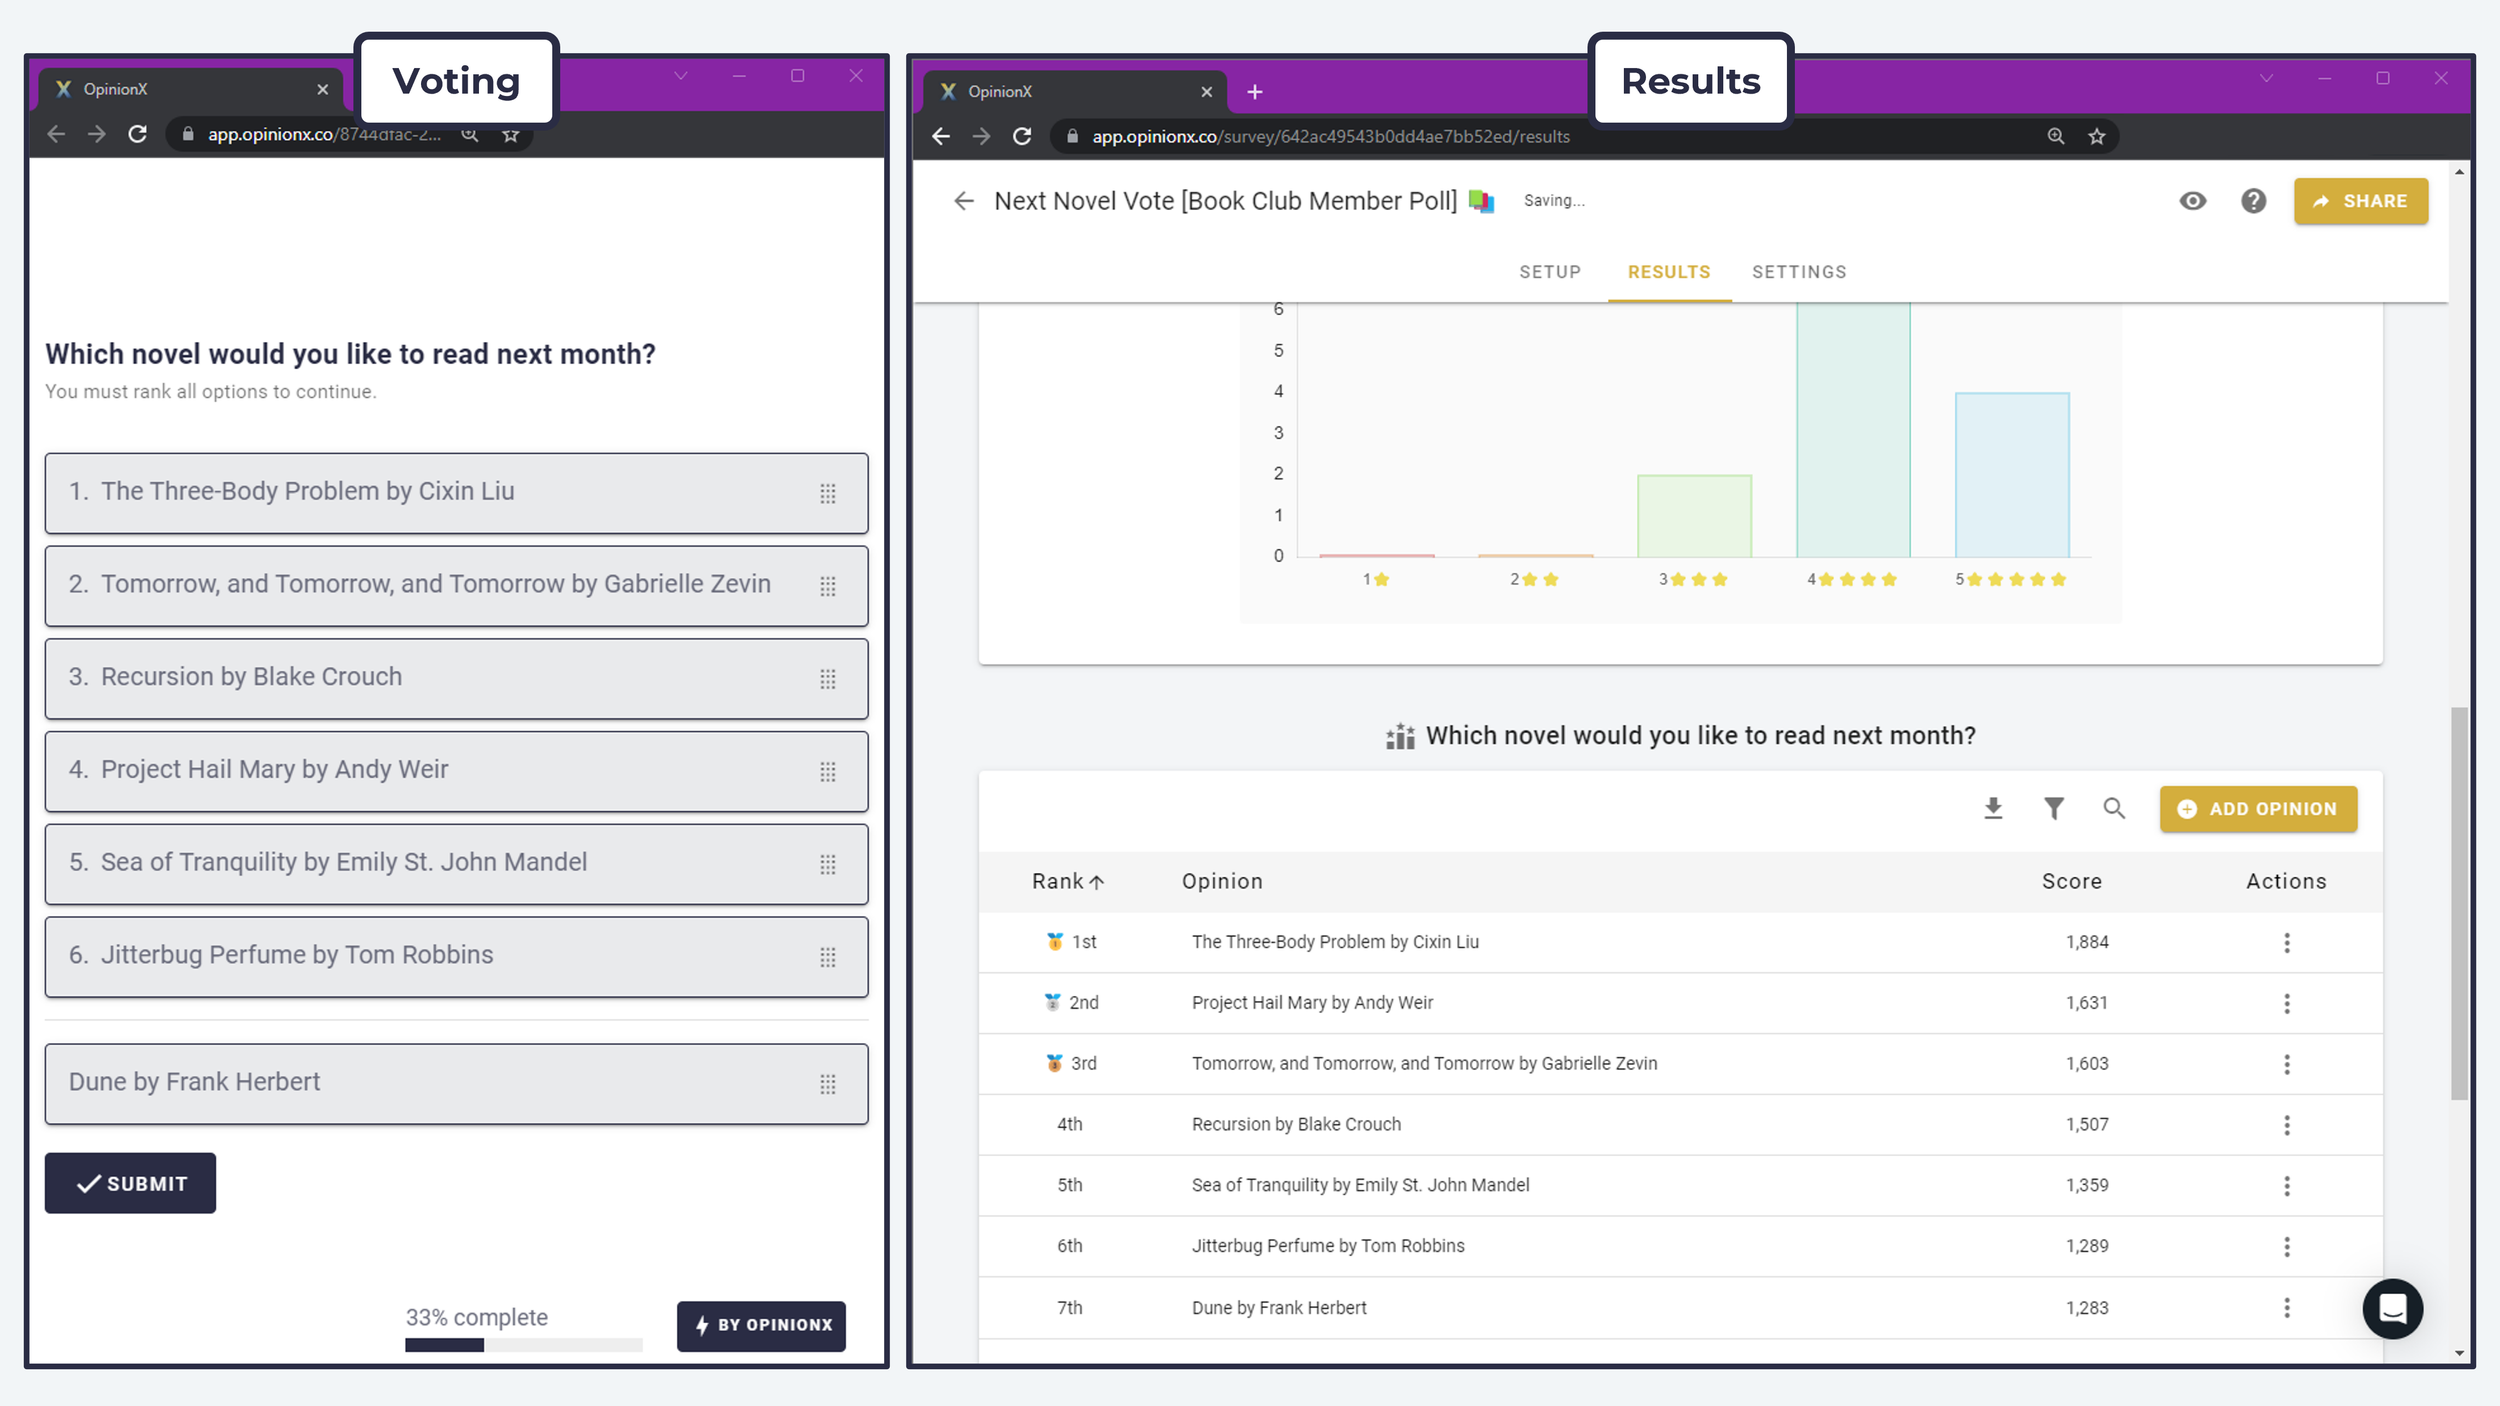Open the help question mark icon
2500x1406 pixels.
(2253, 201)
